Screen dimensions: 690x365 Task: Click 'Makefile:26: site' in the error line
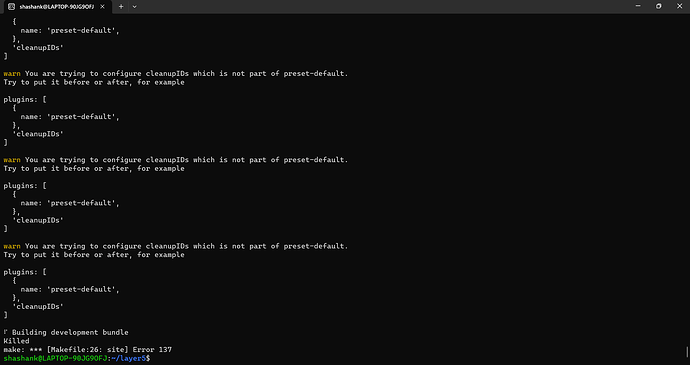click(x=88, y=350)
